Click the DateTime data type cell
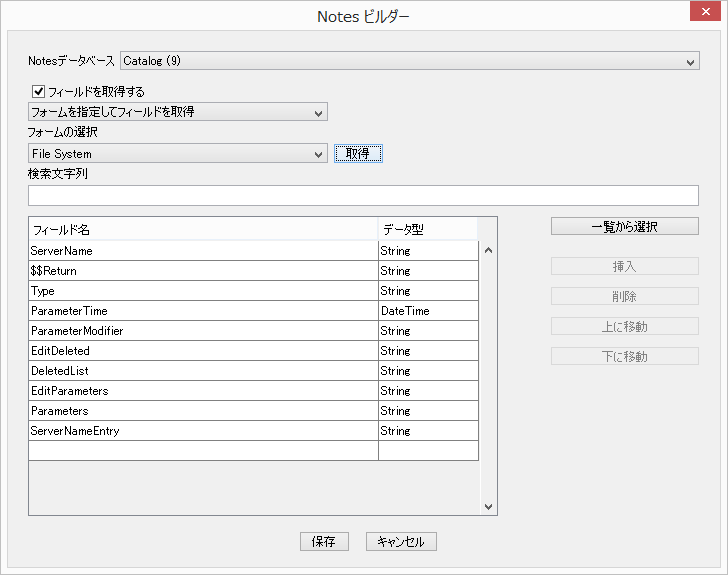 pyautogui.click(x=428, y=311)
